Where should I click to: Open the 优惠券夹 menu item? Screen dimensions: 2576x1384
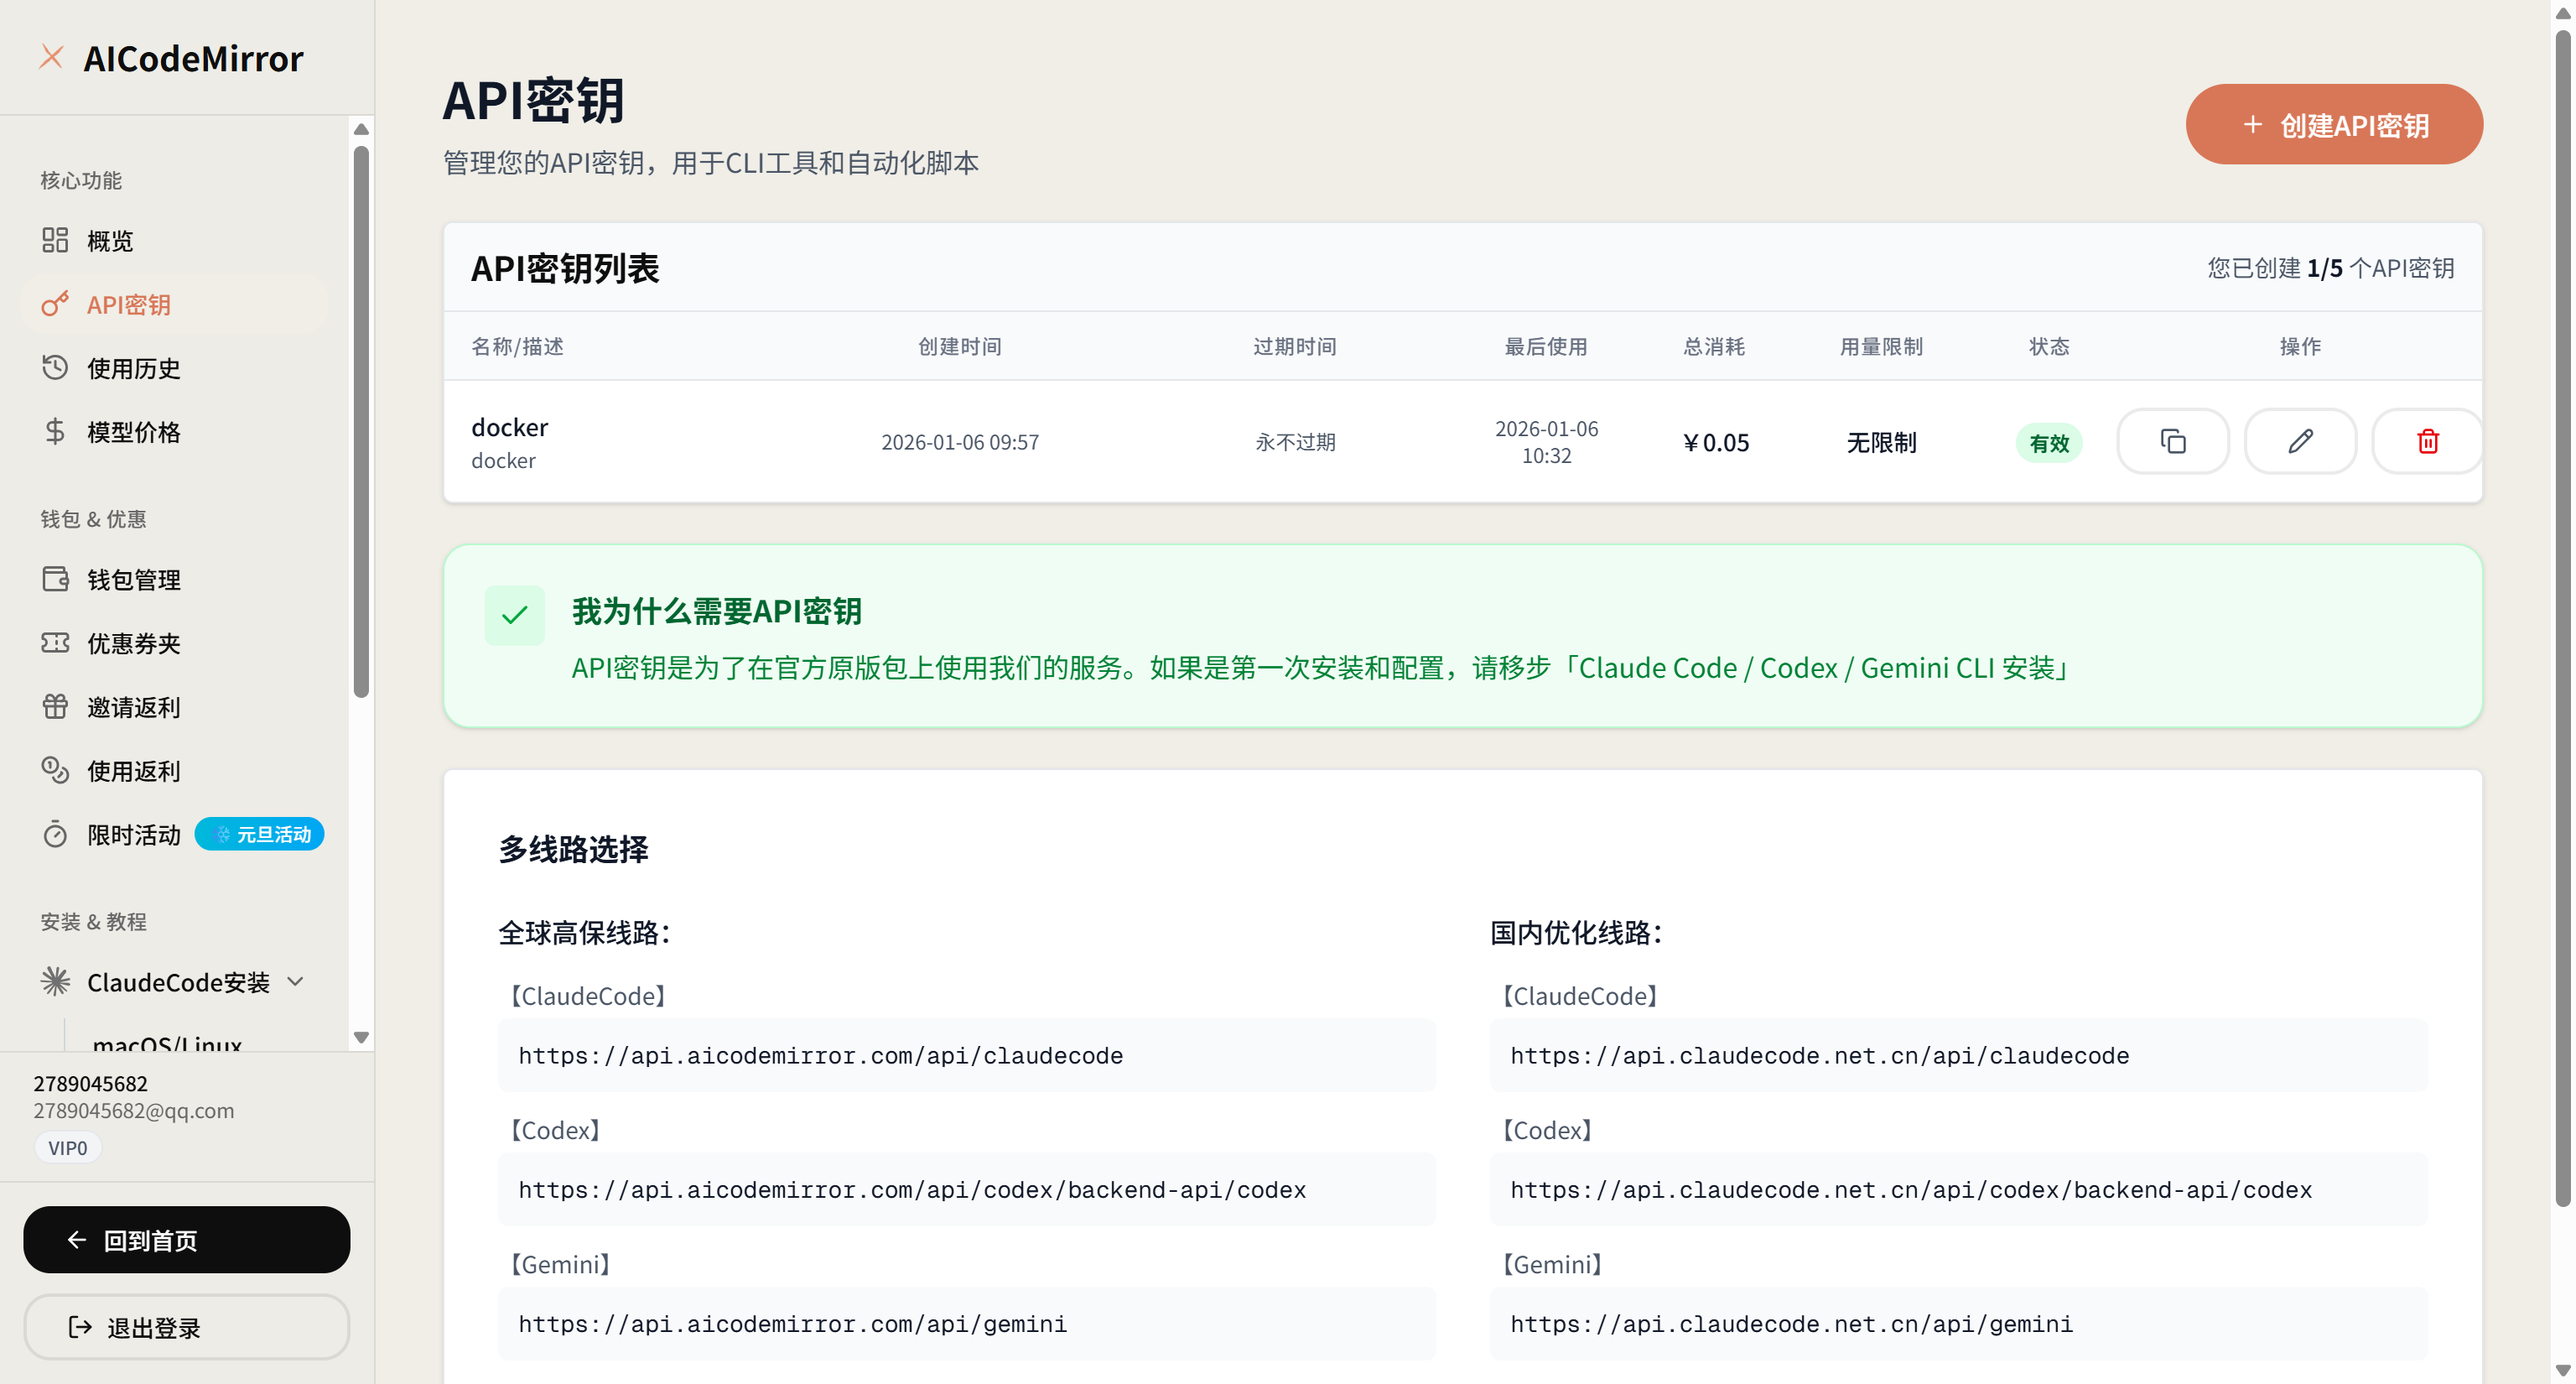pos(133,643)
